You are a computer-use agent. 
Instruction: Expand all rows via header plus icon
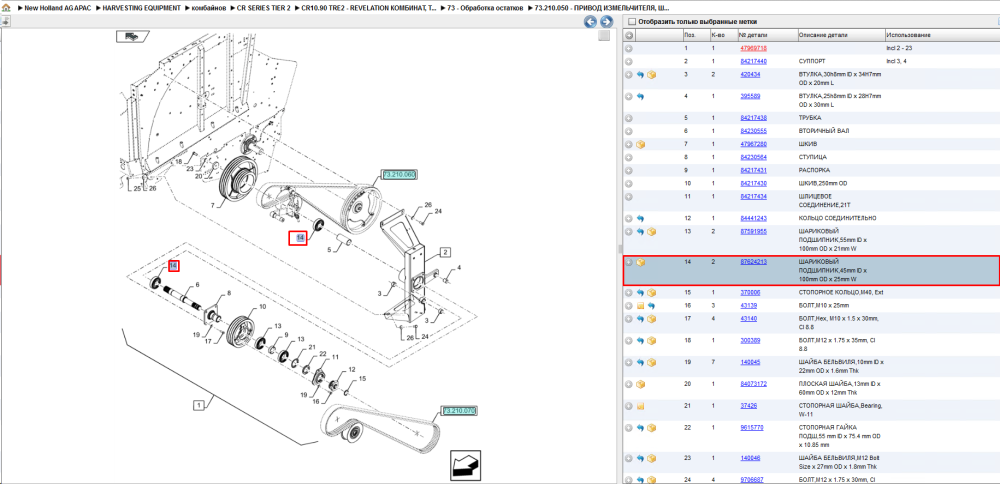629,34
